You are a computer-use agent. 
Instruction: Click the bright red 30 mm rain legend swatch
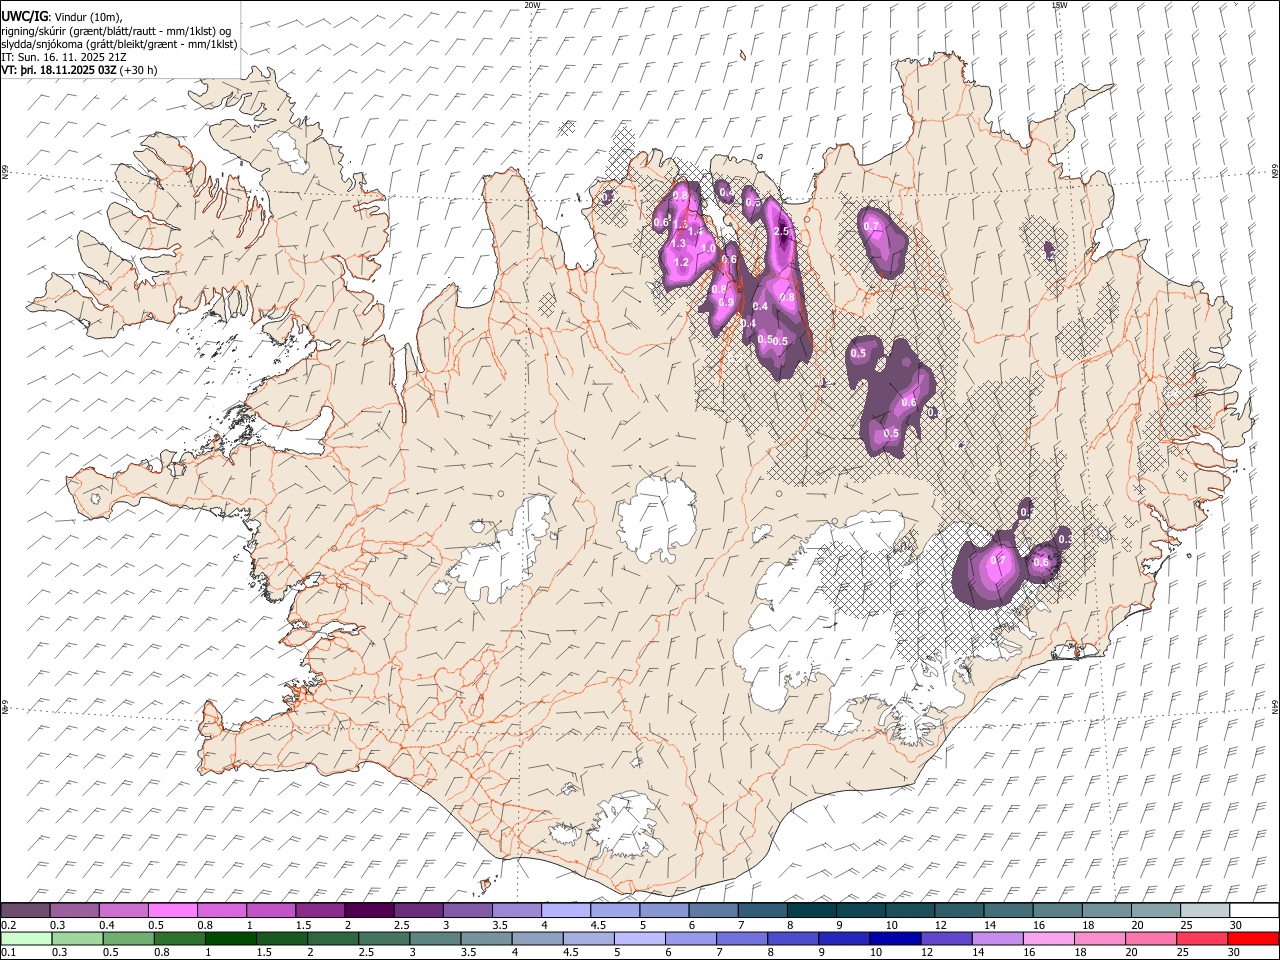point(1253,938)
